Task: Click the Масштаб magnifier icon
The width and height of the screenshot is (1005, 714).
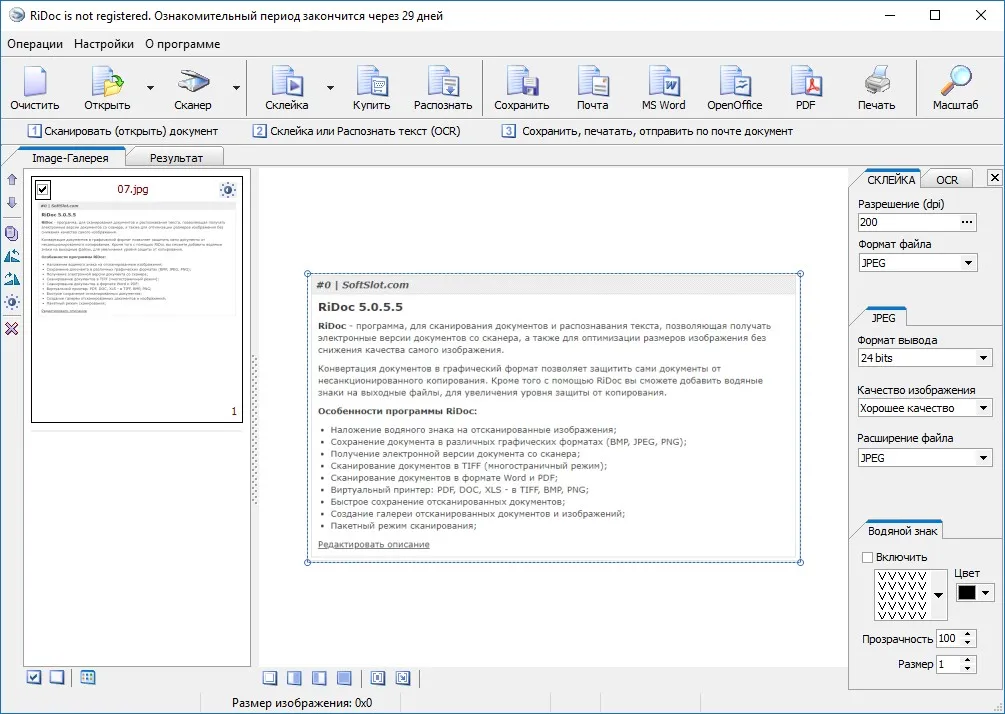Action: [x=955, y=88]
